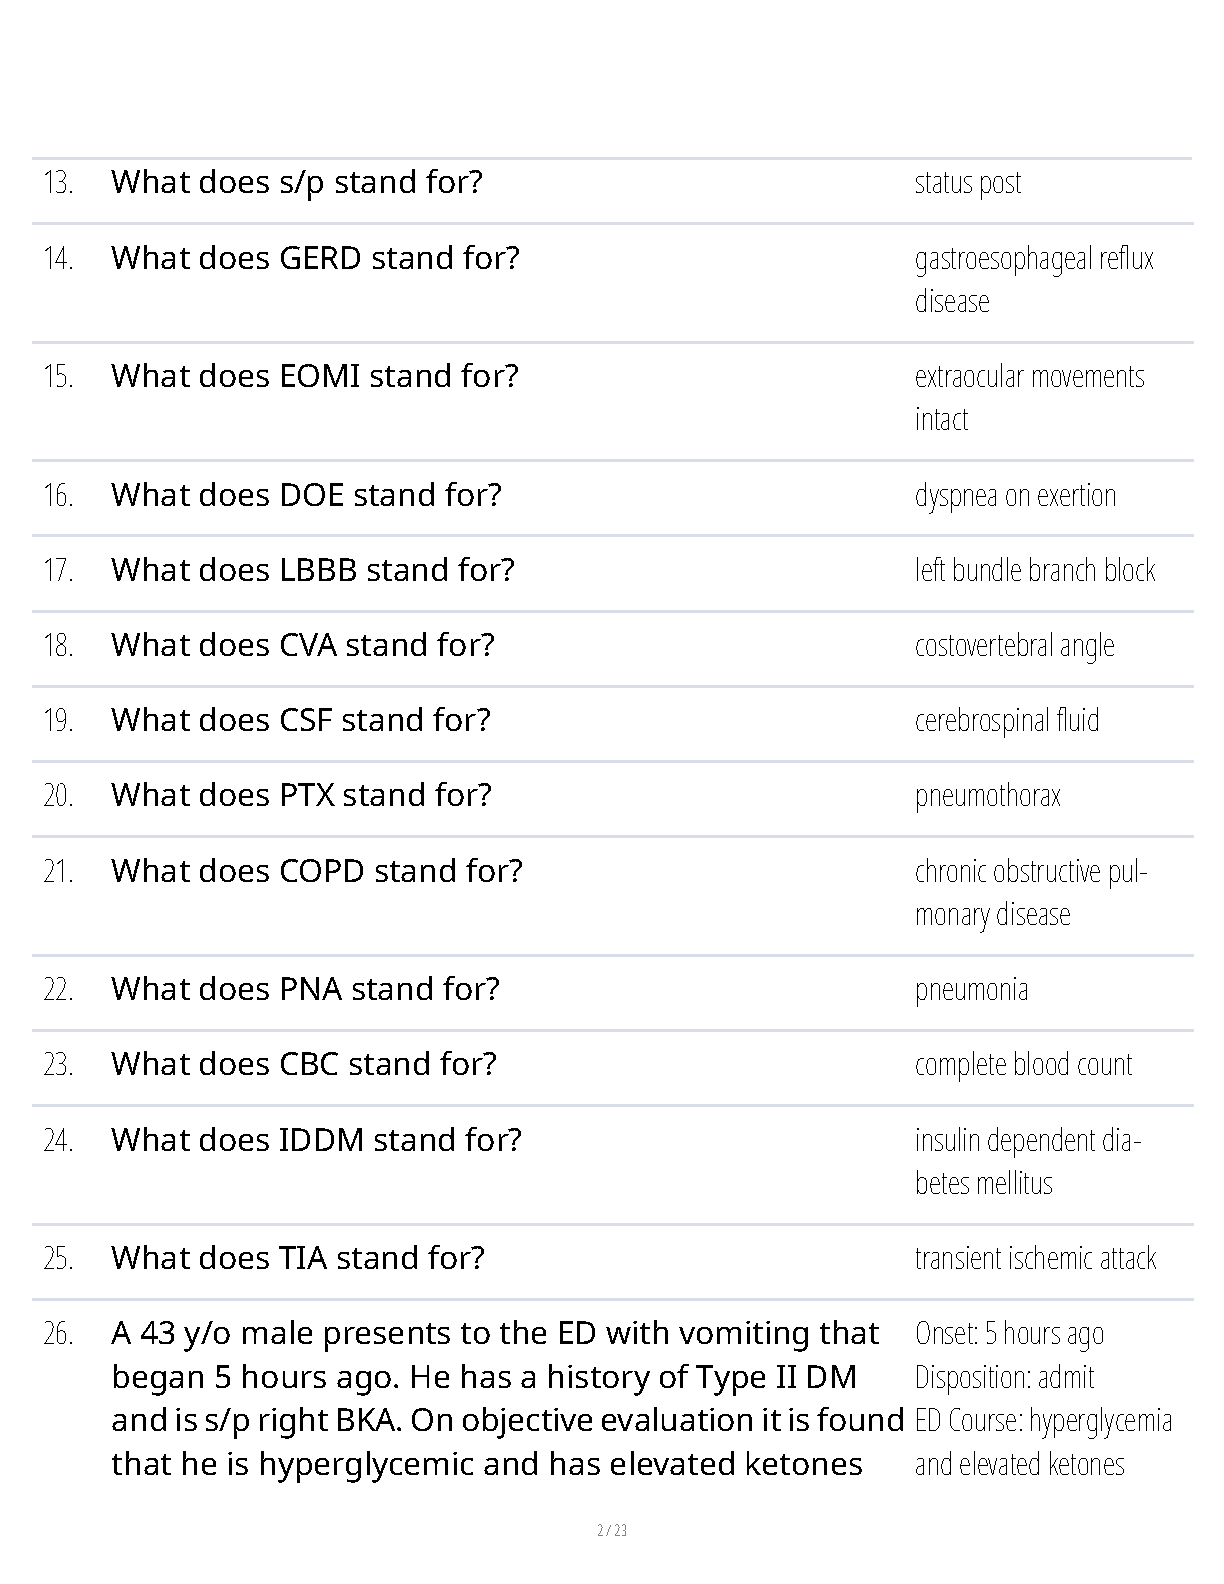Screen dimensions: 1224x1584
Task: Click the question 'What does s/p stand for?'
Action: [x=297, y=182]
